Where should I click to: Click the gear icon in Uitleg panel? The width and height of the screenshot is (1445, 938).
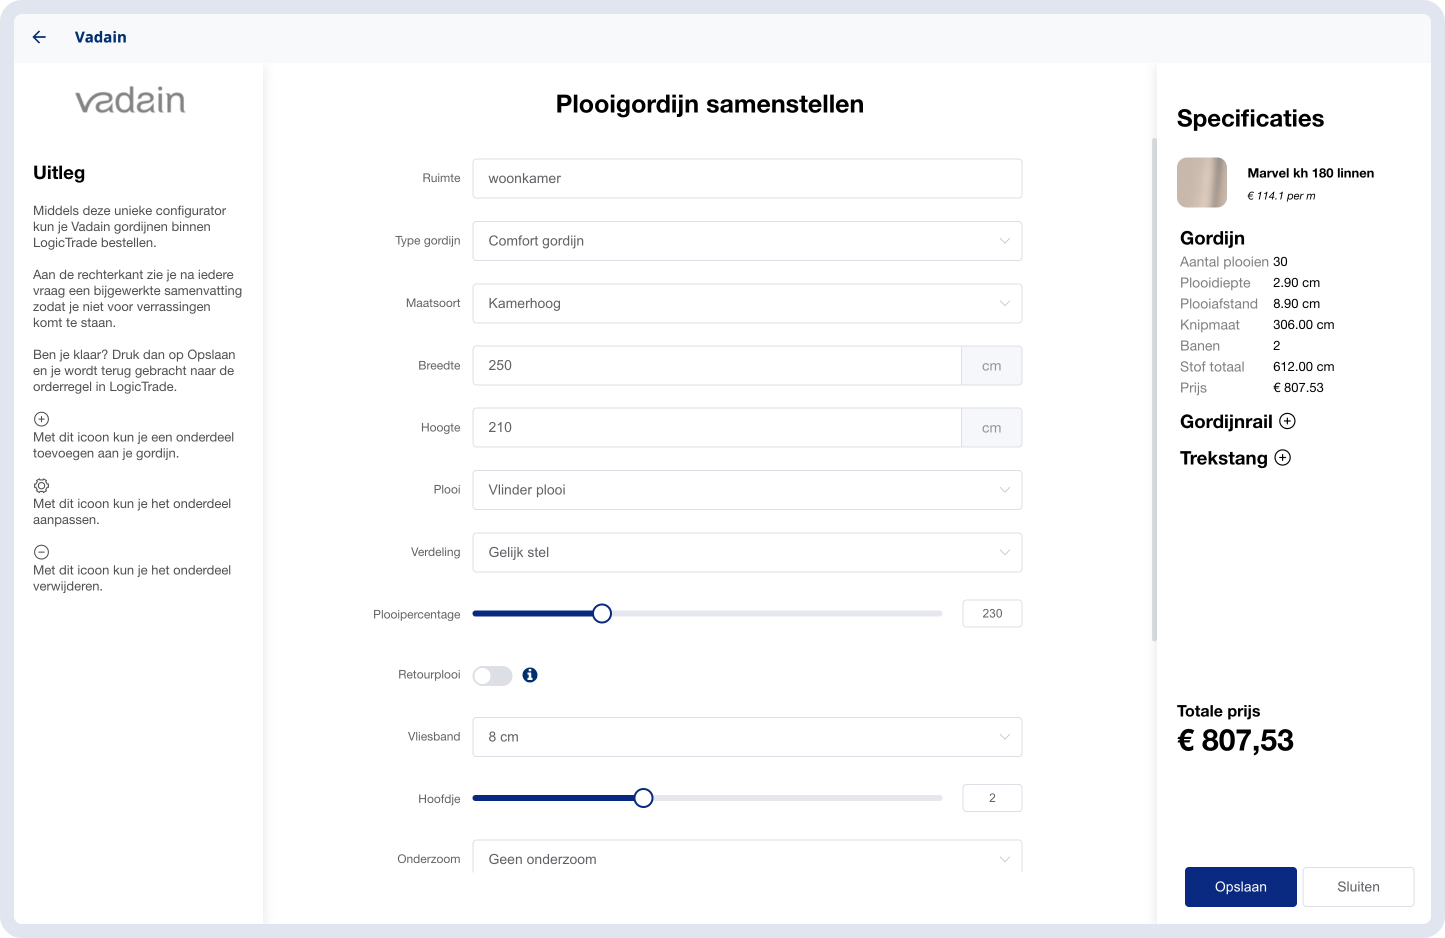[x=41, y=486]
